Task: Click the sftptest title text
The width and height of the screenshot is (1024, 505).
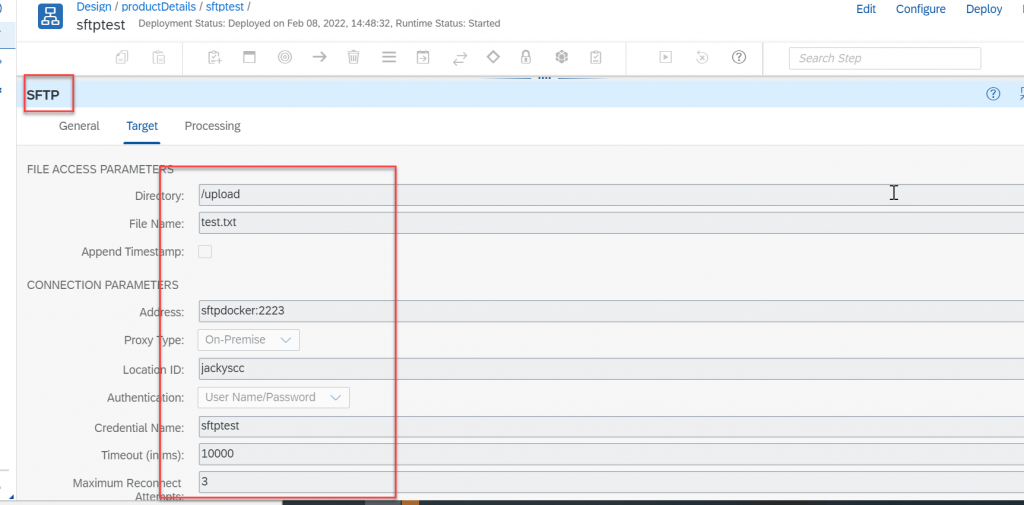Action: [x=101, y=25]
